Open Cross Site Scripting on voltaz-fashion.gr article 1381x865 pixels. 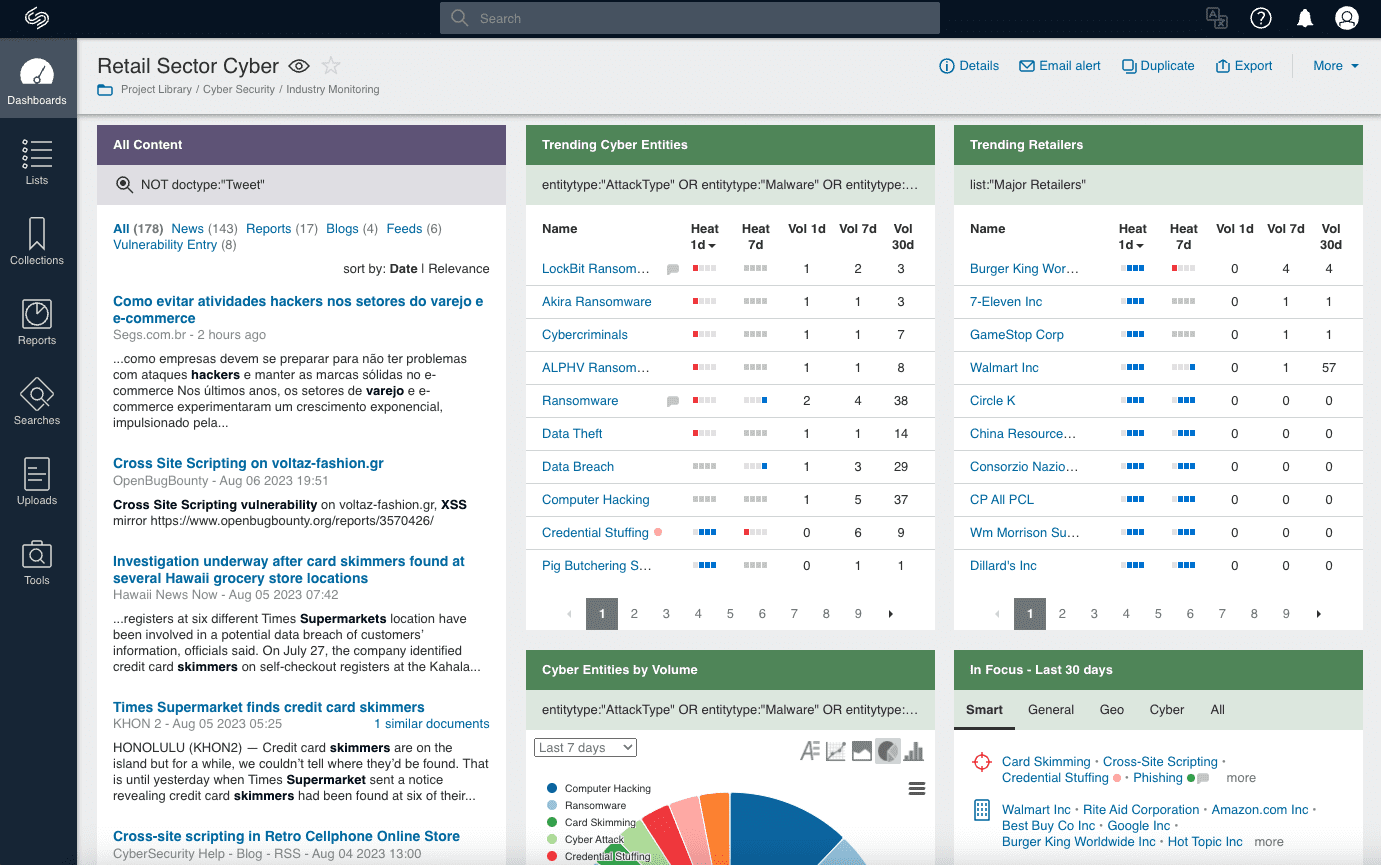(x=248, y=464)
